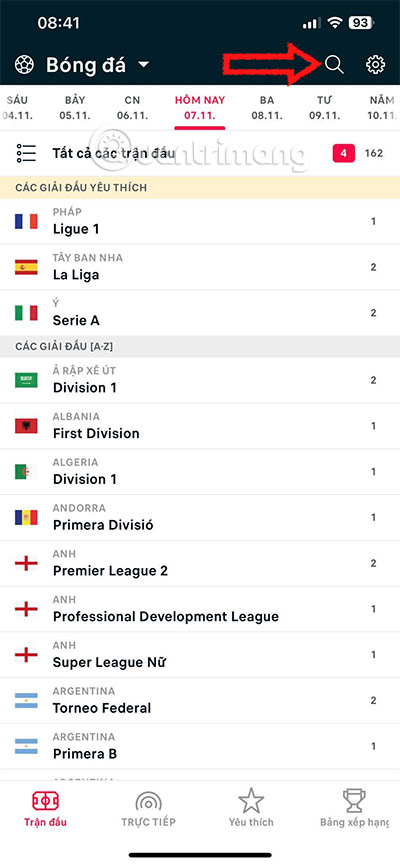
Task: Tap the list icon beside Tất cả các trận đấu
Action: click(26, 153)
